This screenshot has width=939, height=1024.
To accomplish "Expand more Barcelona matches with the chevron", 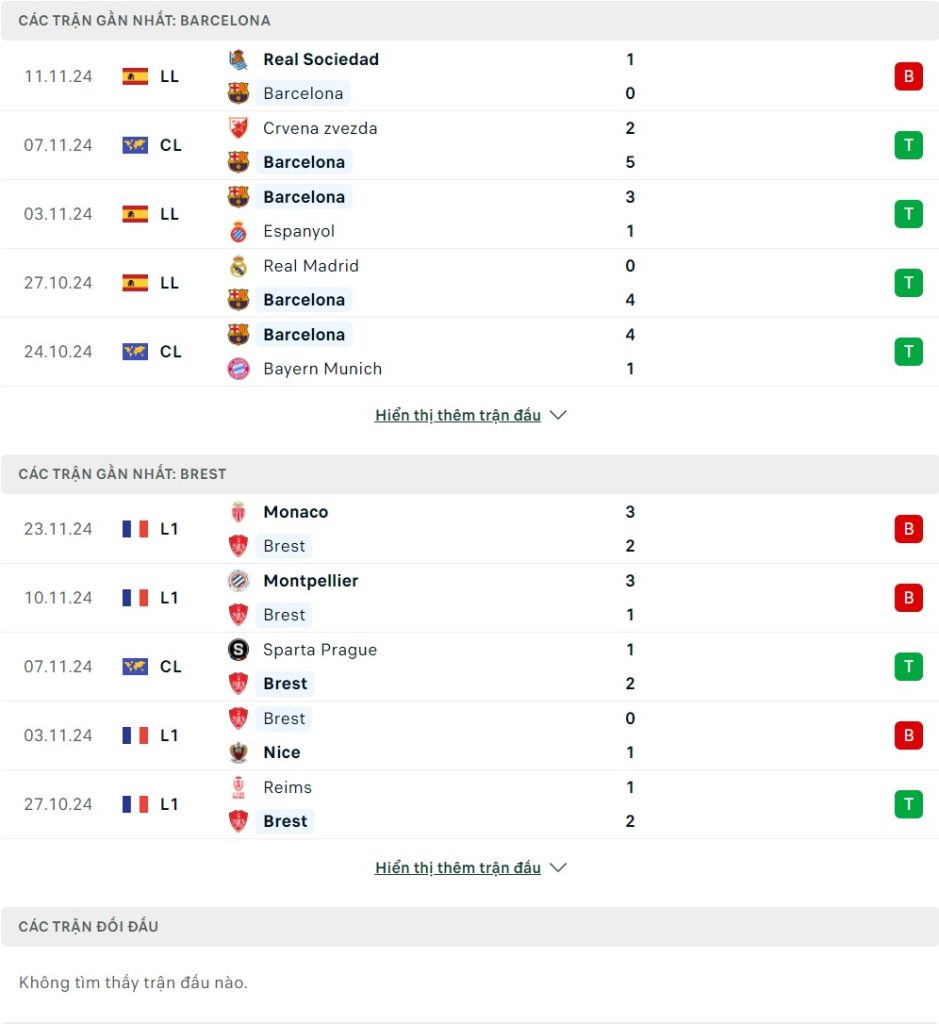I will coord(558,416).
